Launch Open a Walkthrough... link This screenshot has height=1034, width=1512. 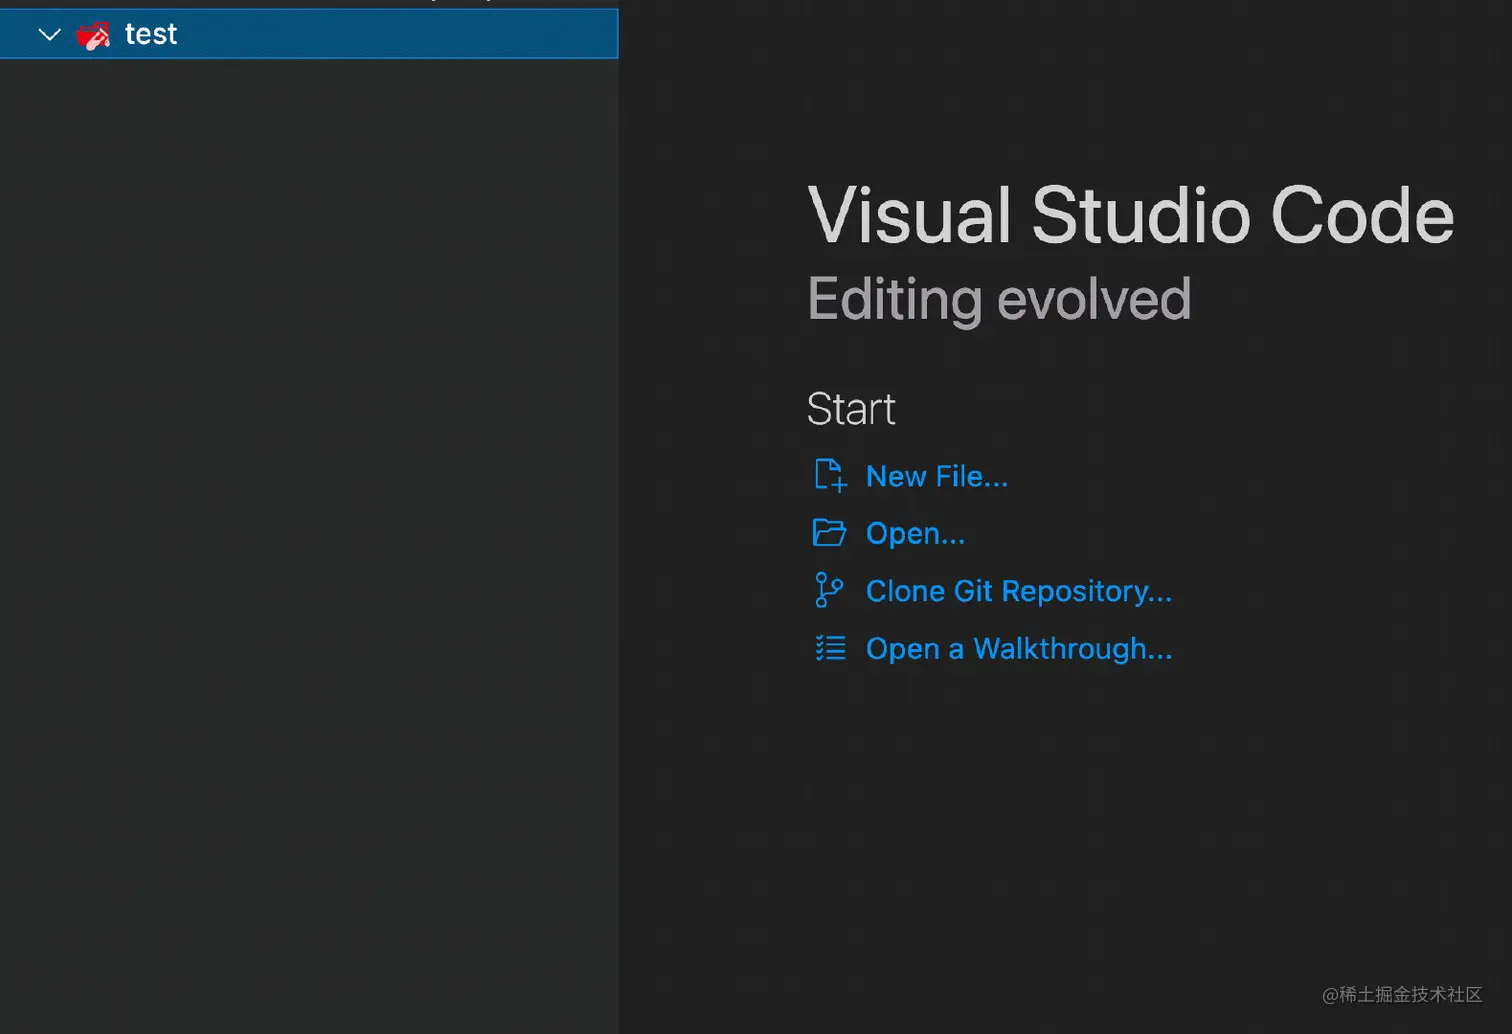(1018, 649)
